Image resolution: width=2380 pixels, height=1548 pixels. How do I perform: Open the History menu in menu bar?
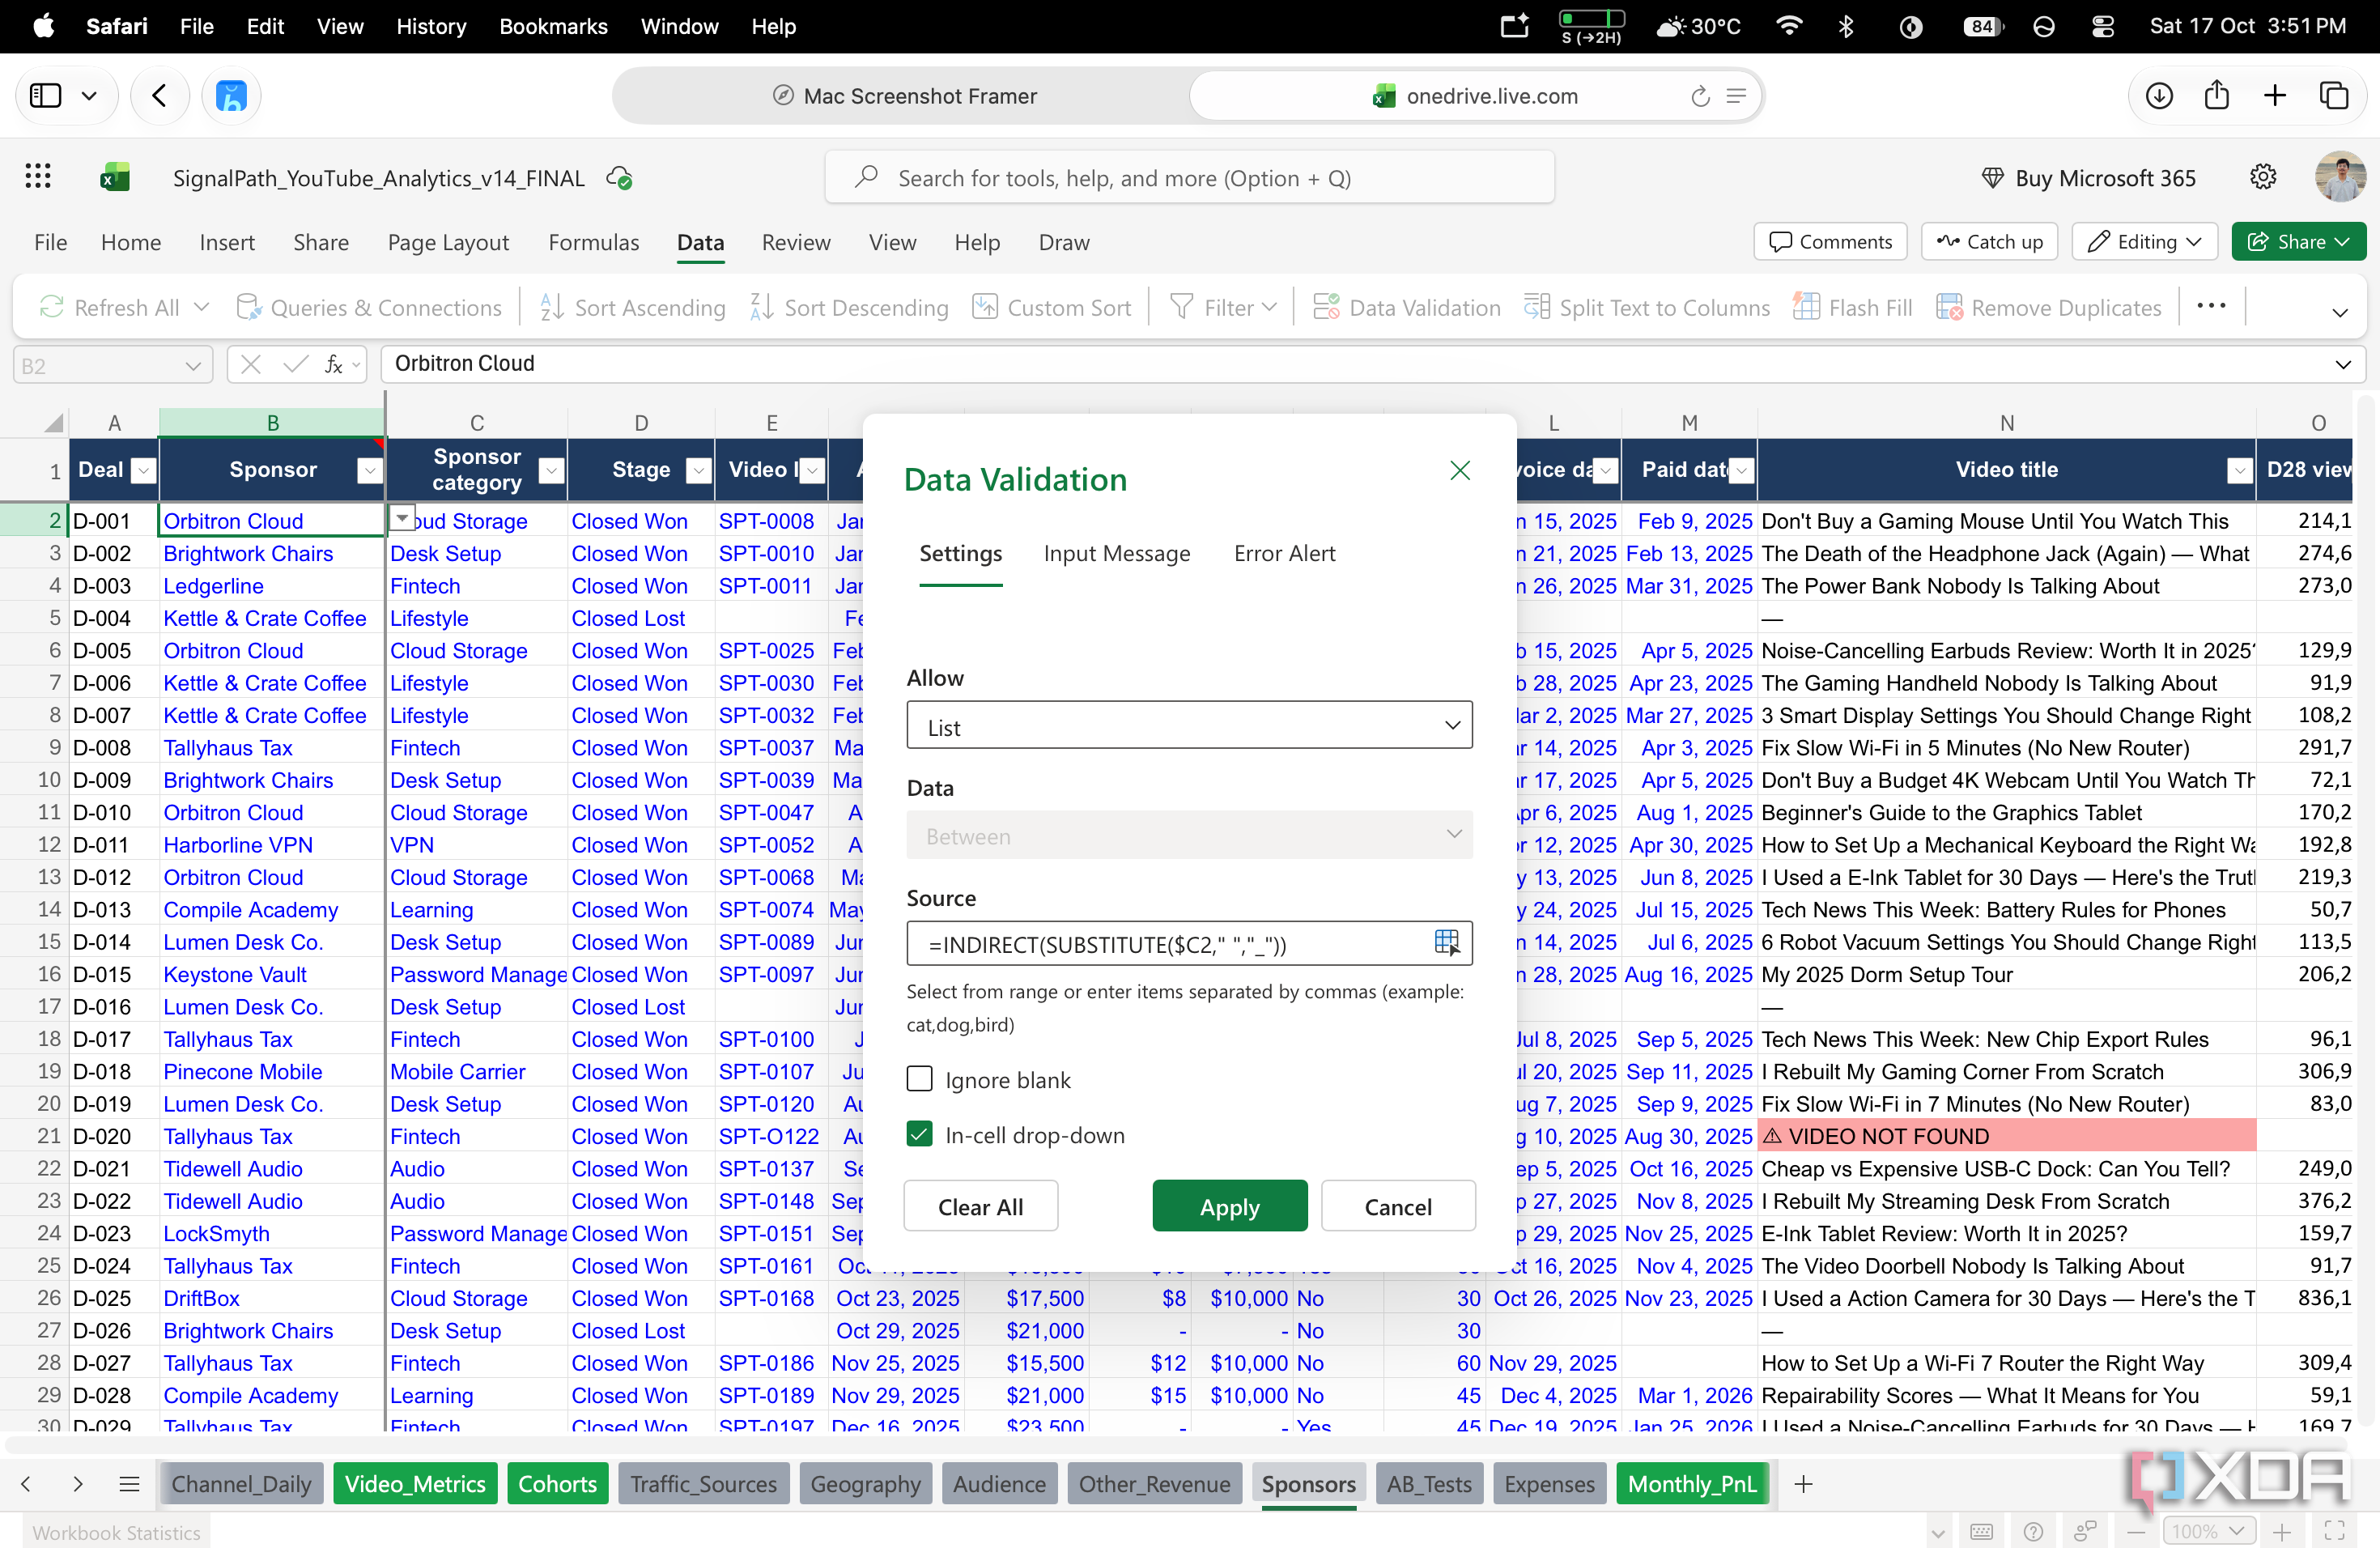[430, 26]
